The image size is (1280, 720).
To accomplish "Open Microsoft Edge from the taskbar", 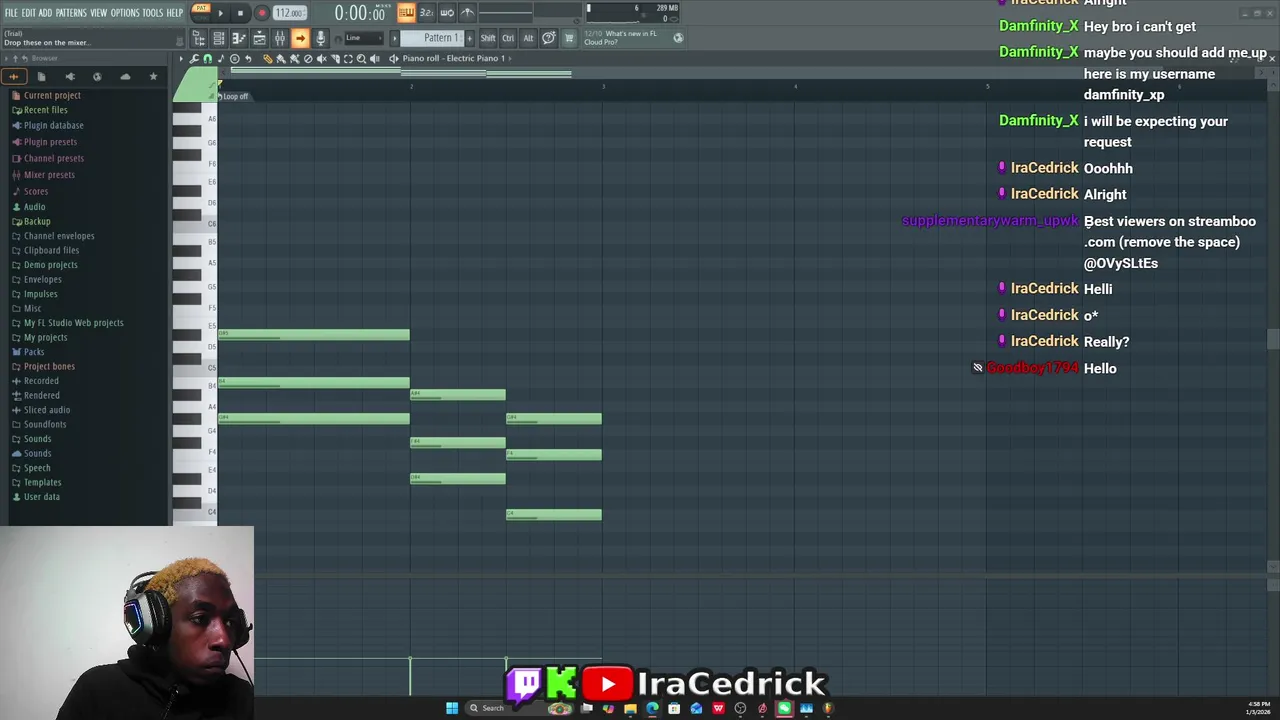I will click(x=652, y=708).
